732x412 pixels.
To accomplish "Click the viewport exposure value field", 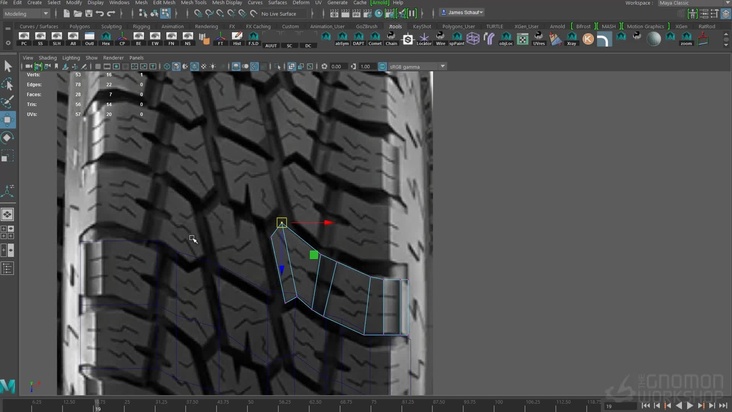I will tap(337, 67).
